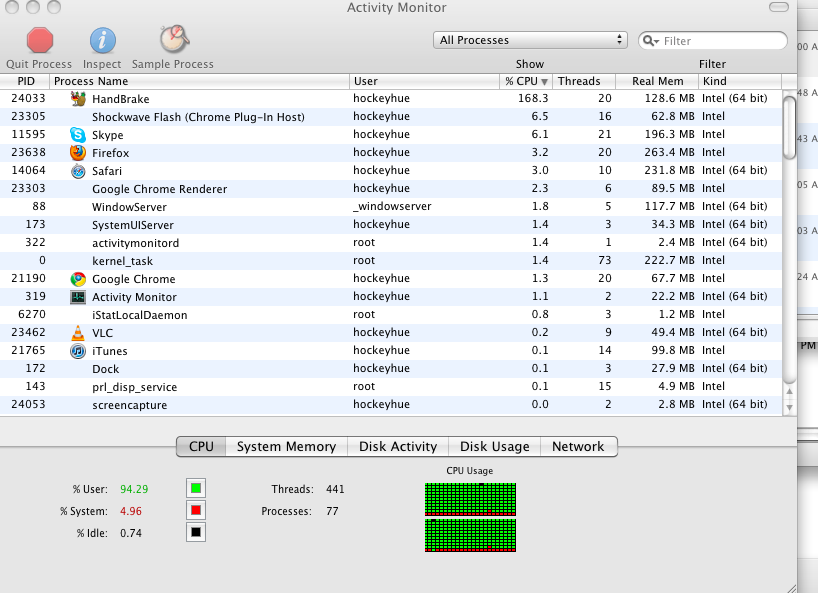The image size is (818, 593).
Task: Sort by the User column header
Action: pos(424,81)
